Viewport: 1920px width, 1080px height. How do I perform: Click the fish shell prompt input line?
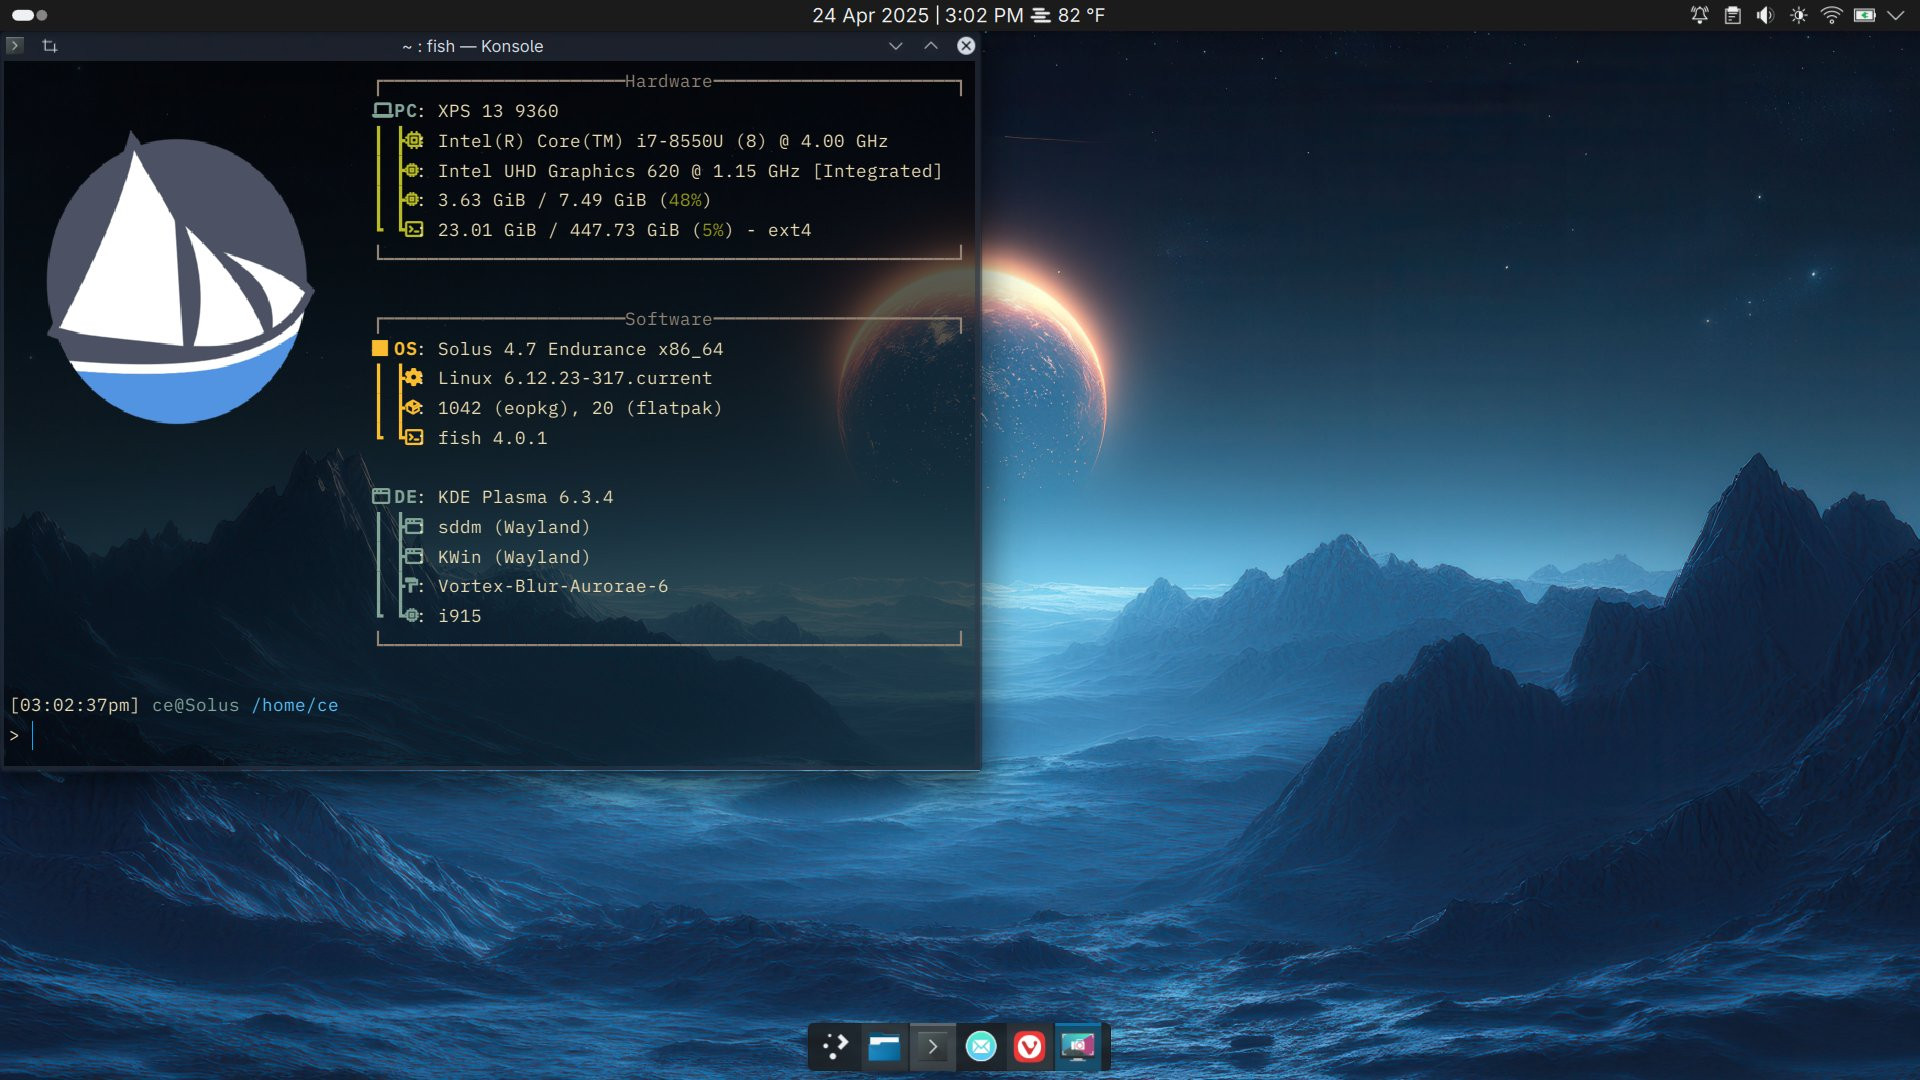click(x=490, y=736)
